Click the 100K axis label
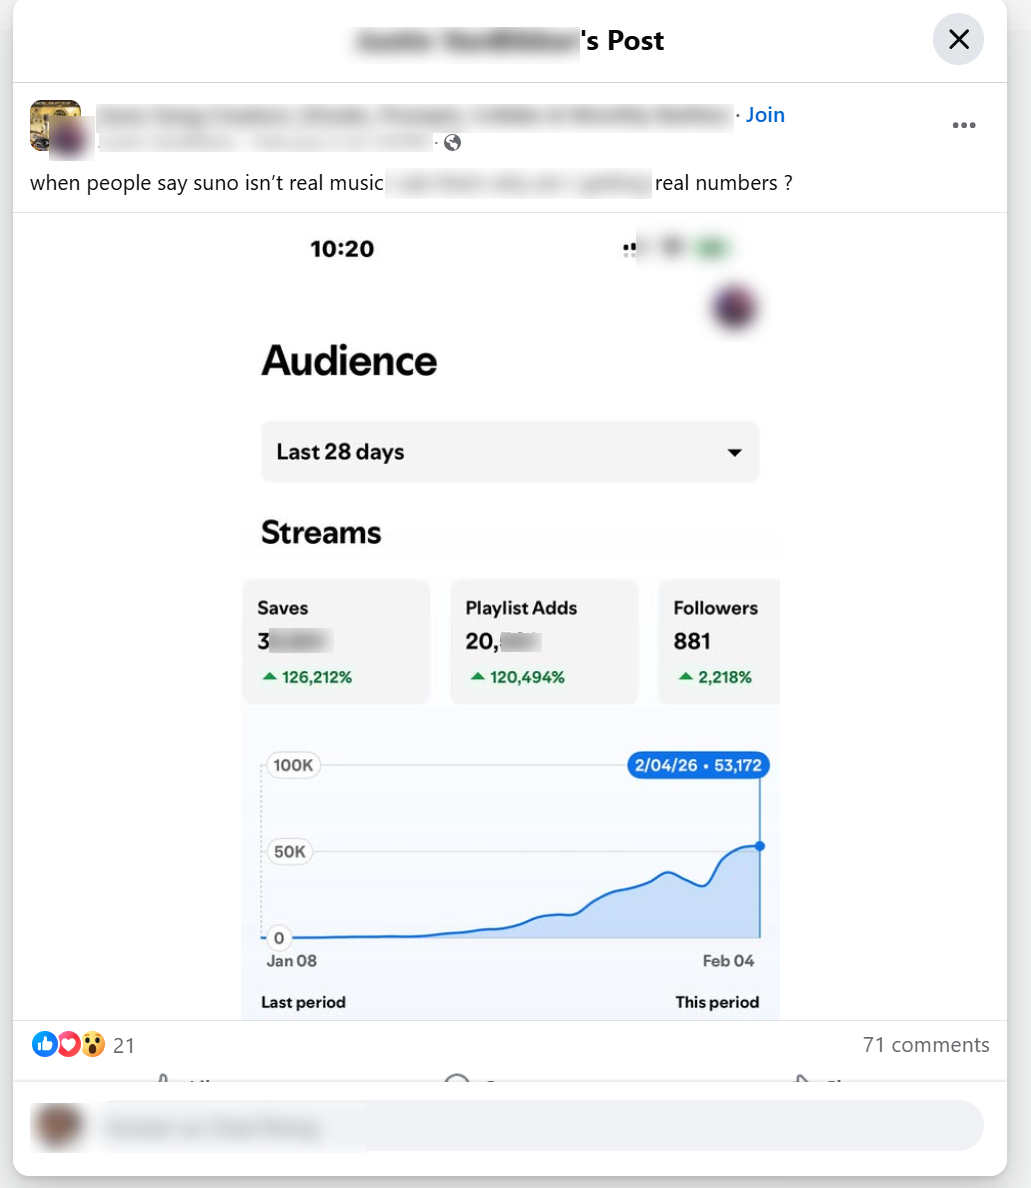The width and height of the screenshot is (1031, 1188). point(293,765)
